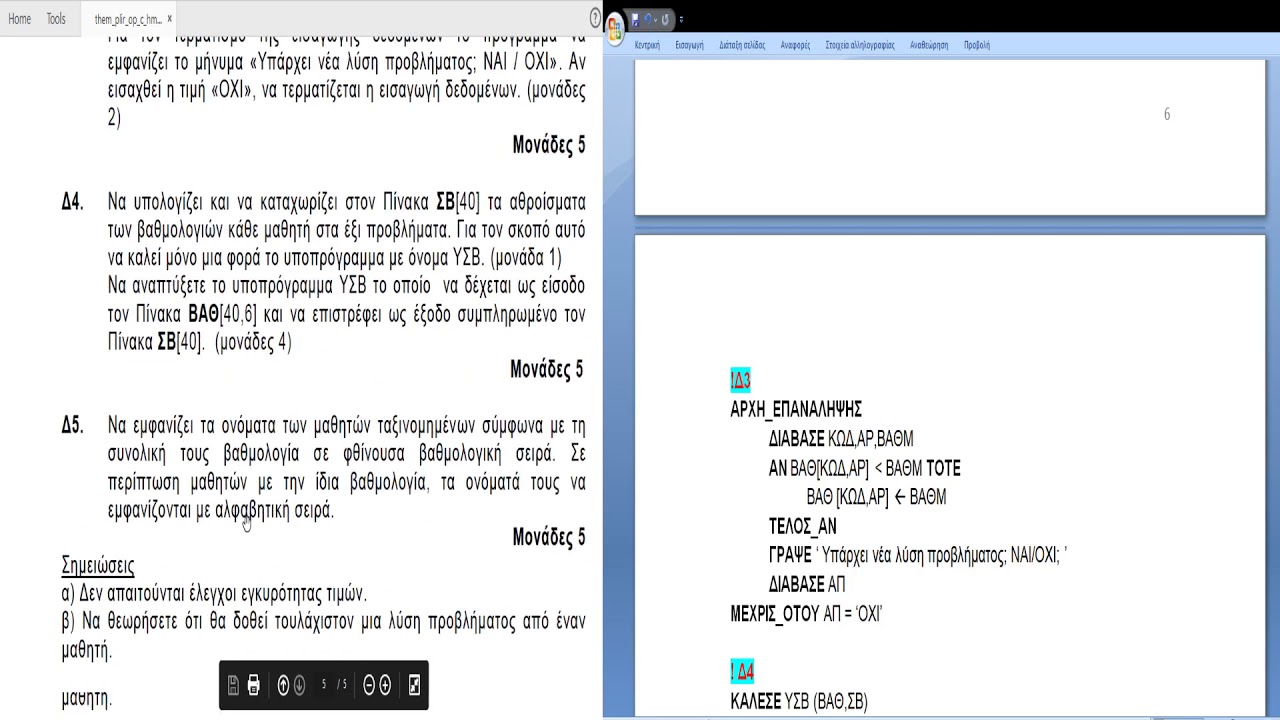This screenshot has width=1280, height=720.
Task: Click Μονάδες 5 below the Δ5 question
Action: pos(549,538)
